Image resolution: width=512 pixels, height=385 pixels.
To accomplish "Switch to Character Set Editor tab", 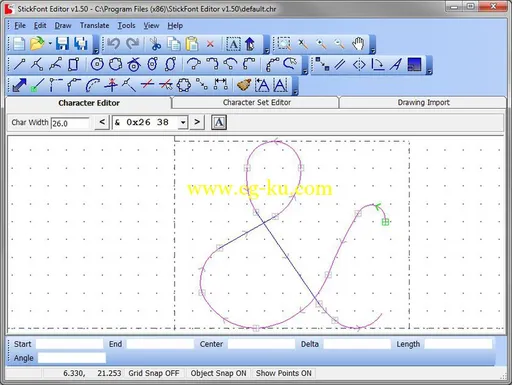I will (256, 103).
